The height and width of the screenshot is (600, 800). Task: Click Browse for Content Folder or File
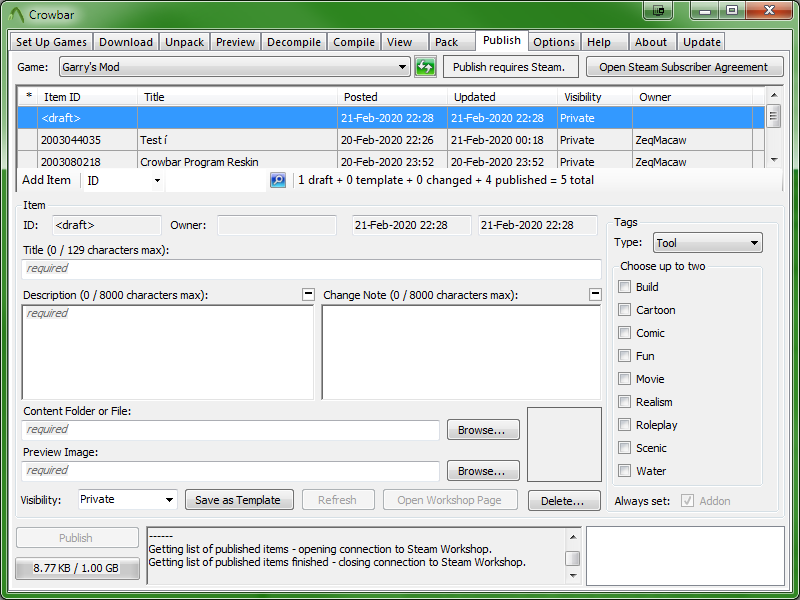(483, 430)
